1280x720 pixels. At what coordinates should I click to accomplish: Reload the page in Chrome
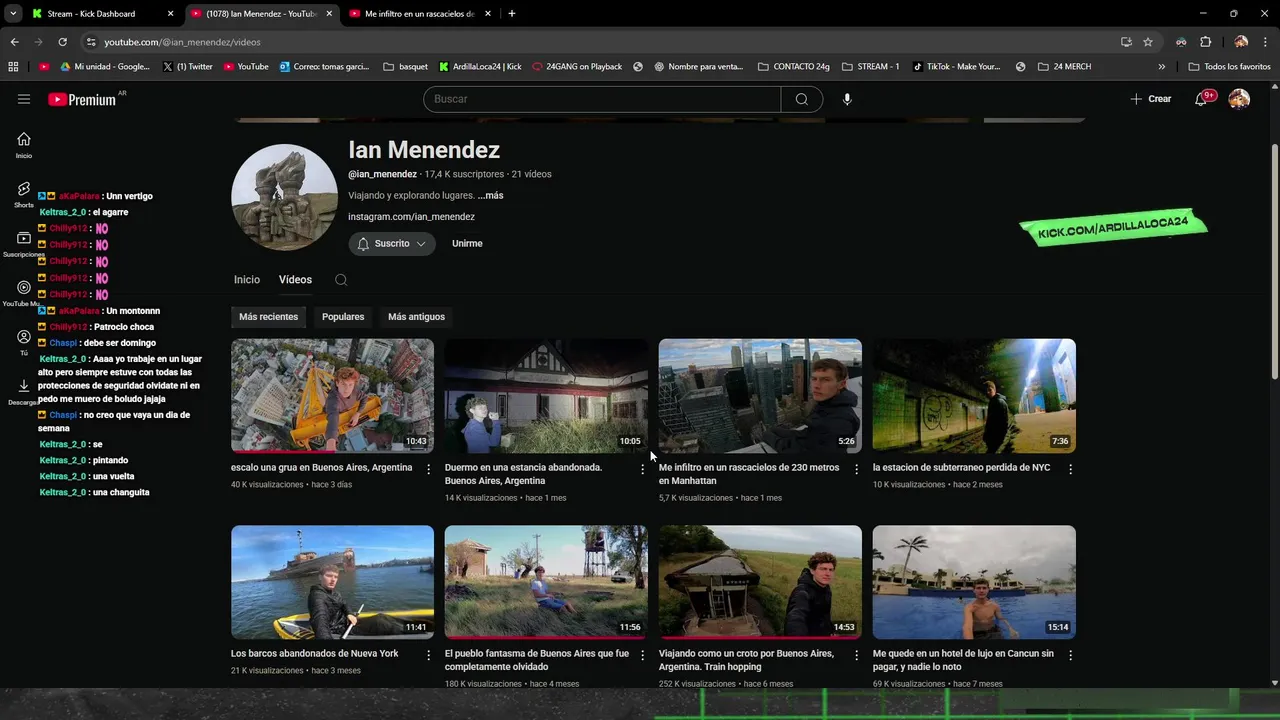pyautogui.click(x=62, y=42)
